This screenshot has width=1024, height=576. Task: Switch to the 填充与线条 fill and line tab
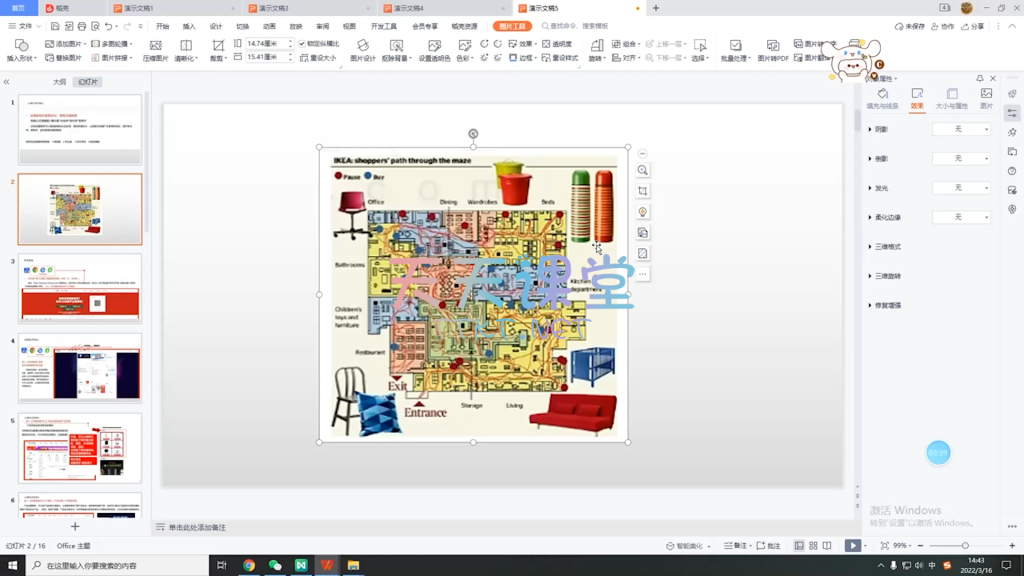click(882, 99)
